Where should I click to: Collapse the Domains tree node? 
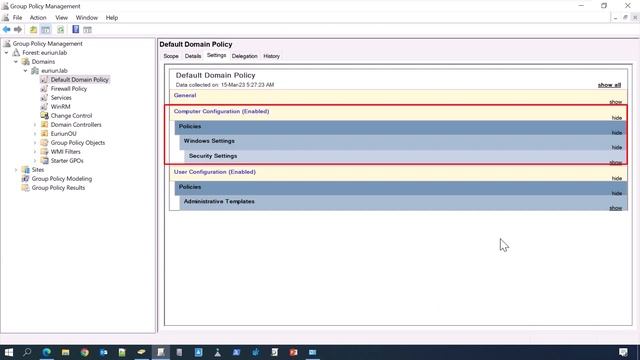click(x=16, y=62)
